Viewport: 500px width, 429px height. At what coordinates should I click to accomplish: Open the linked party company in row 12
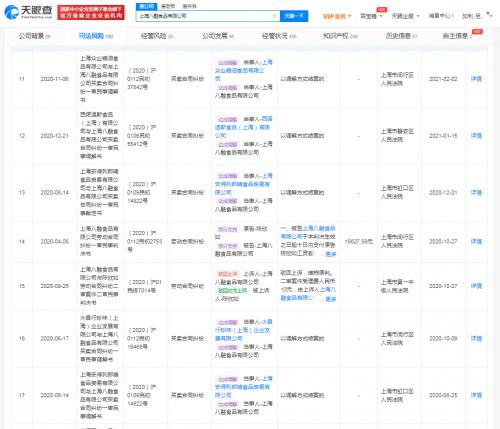click(x=243, y=127)
